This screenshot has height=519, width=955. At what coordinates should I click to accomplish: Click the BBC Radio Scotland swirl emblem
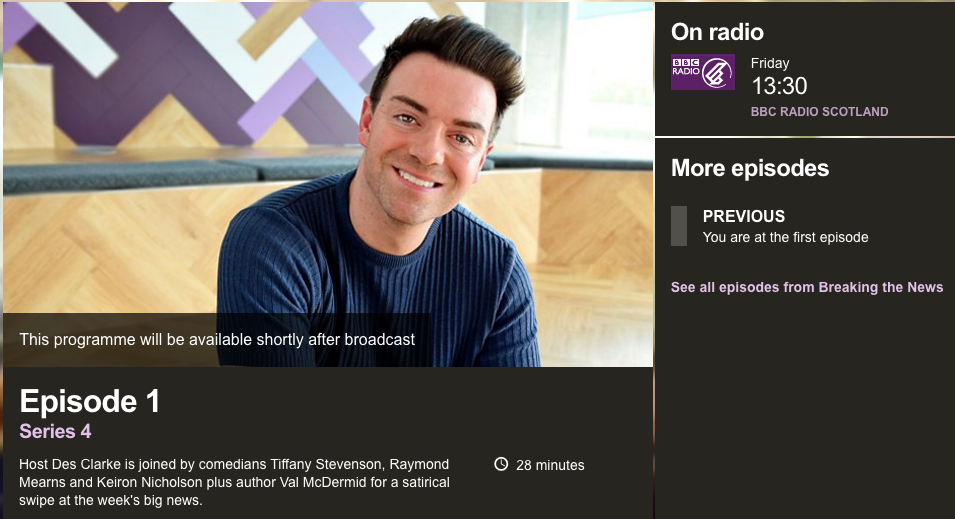pos(717,73)
